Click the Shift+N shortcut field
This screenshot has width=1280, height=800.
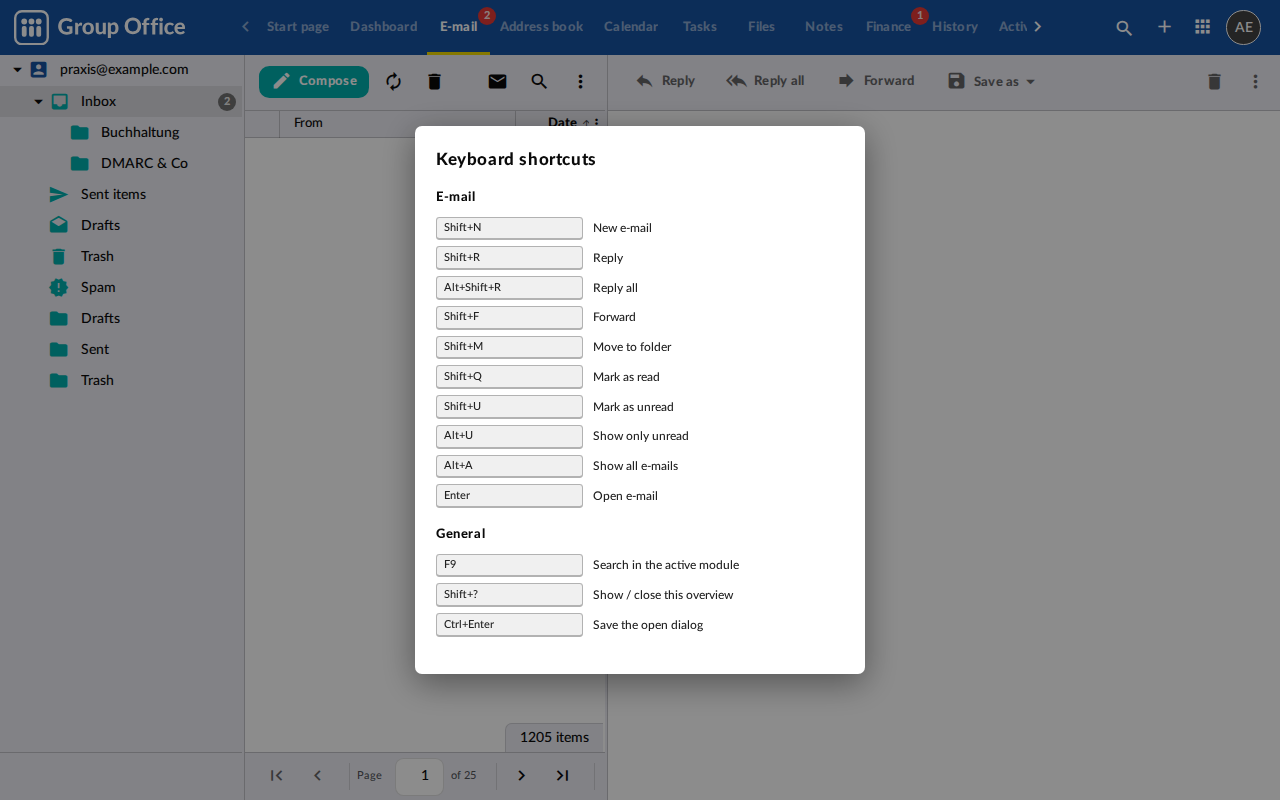tap(509, 228)
